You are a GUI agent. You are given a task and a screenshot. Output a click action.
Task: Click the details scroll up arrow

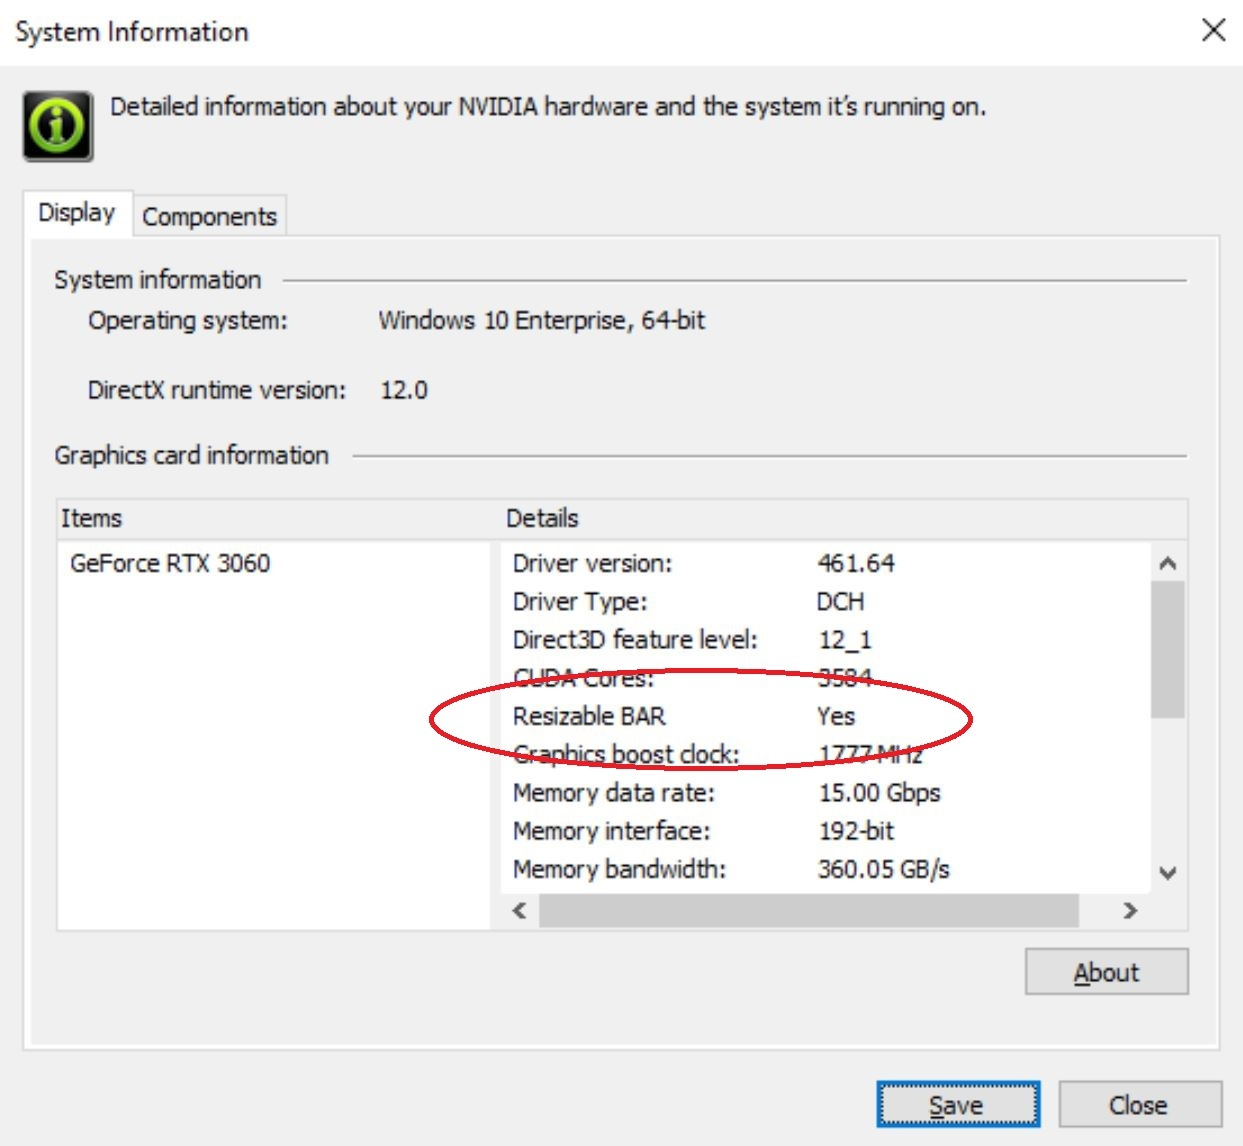pyautogui.click(x=1167, y=563)
